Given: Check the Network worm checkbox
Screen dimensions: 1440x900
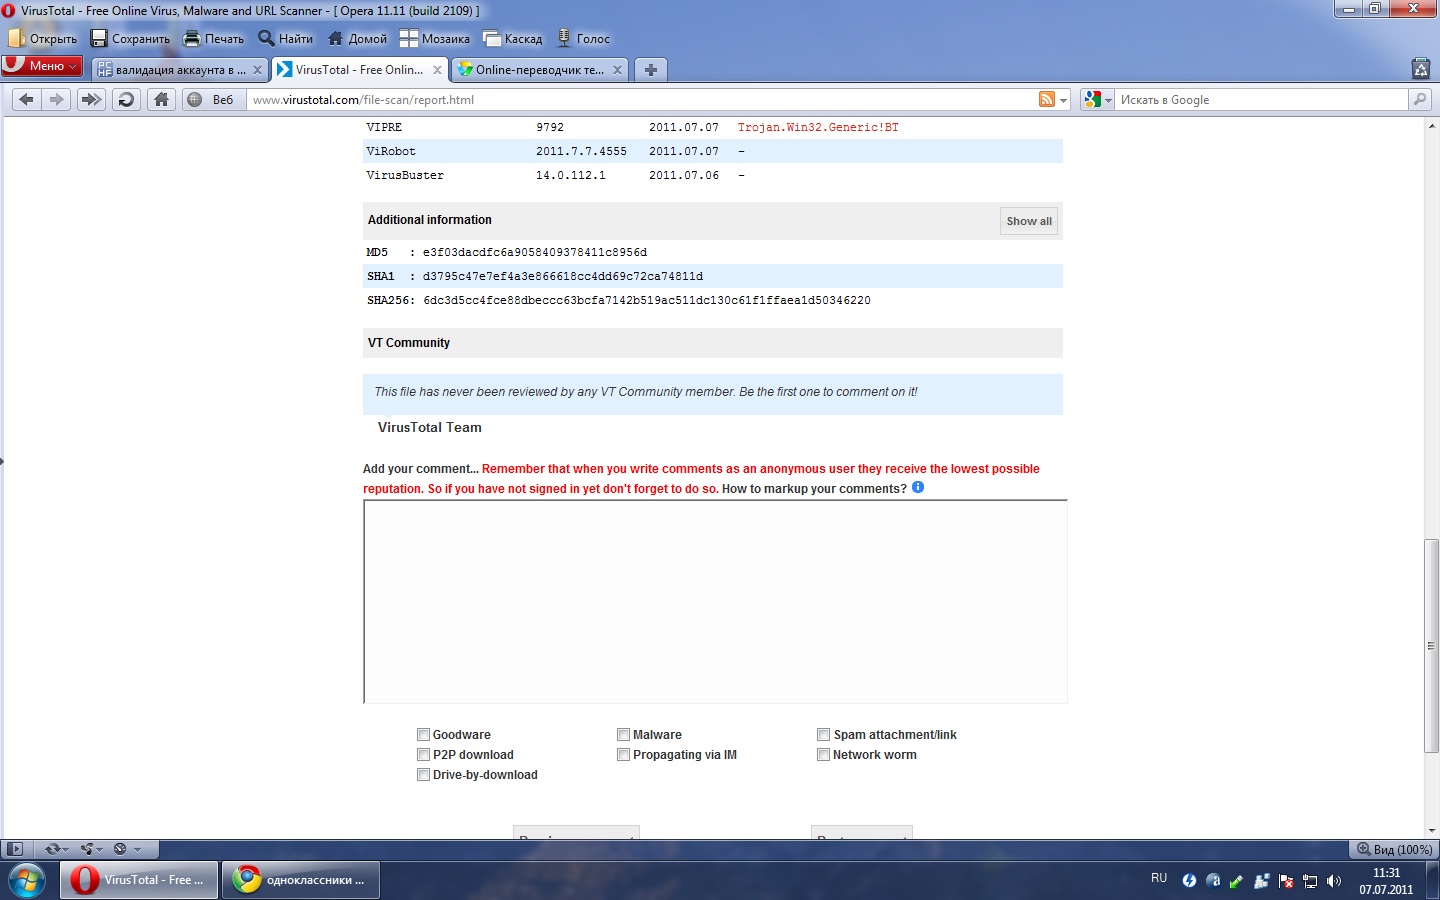Looking at the screenshot, I should [823, 755].
